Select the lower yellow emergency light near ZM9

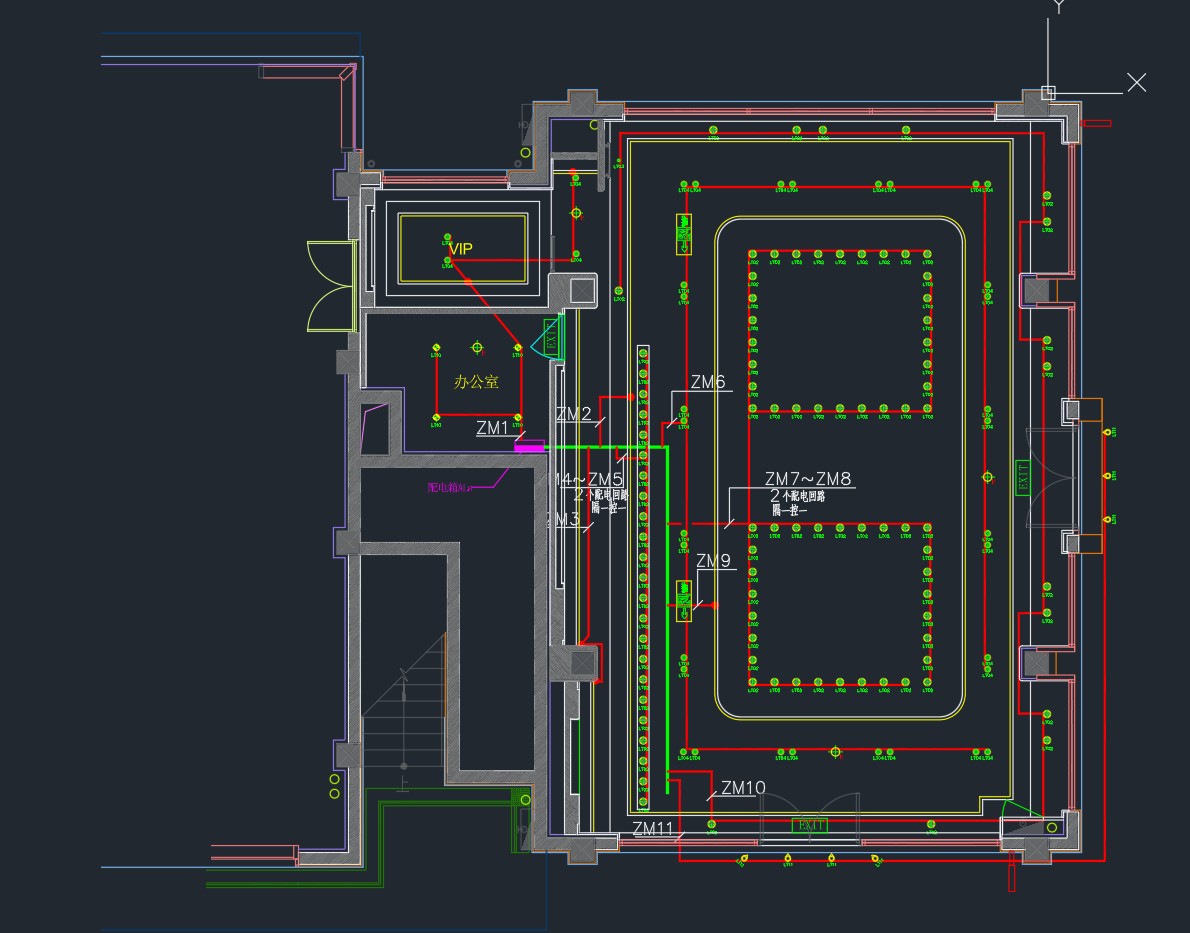coord(685,600)
